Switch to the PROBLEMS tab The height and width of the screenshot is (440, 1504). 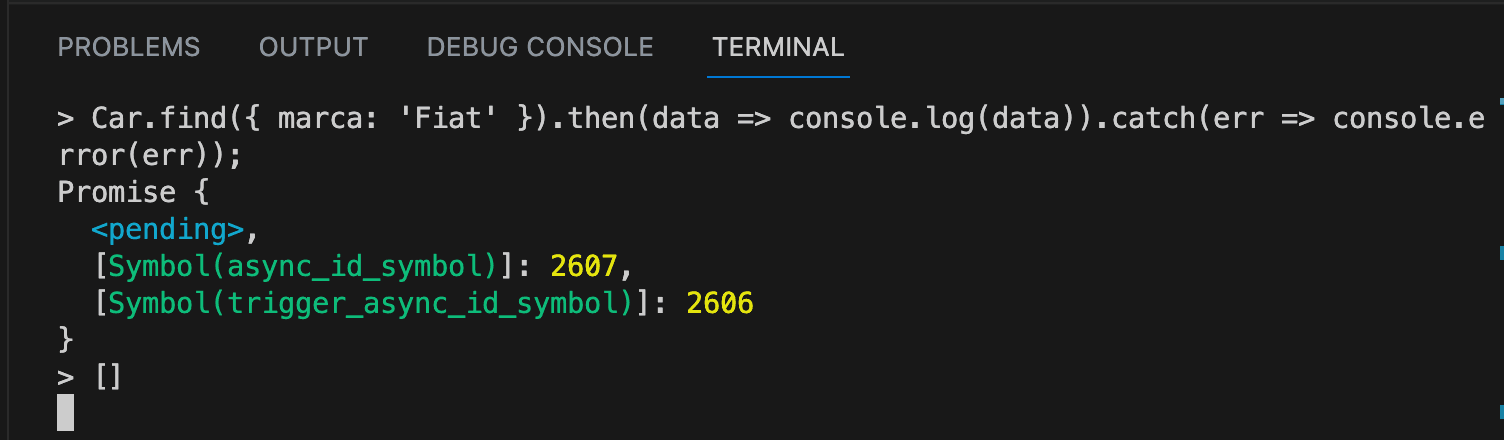(129, 47)
